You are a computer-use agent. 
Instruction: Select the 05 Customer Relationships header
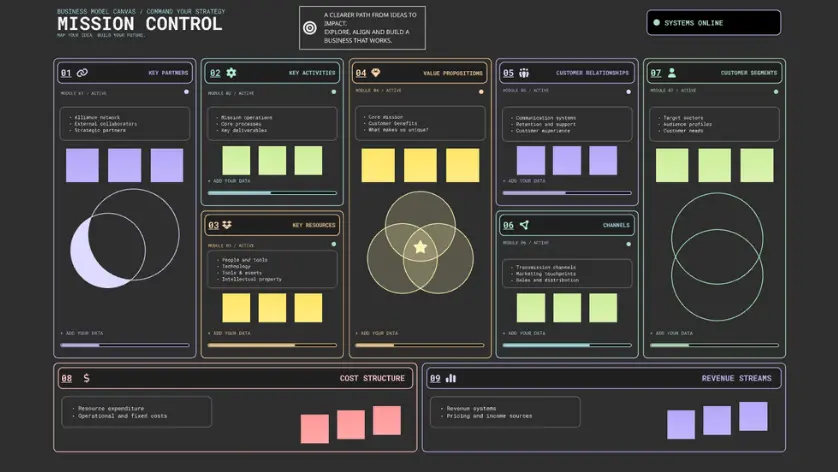(567, 73)
